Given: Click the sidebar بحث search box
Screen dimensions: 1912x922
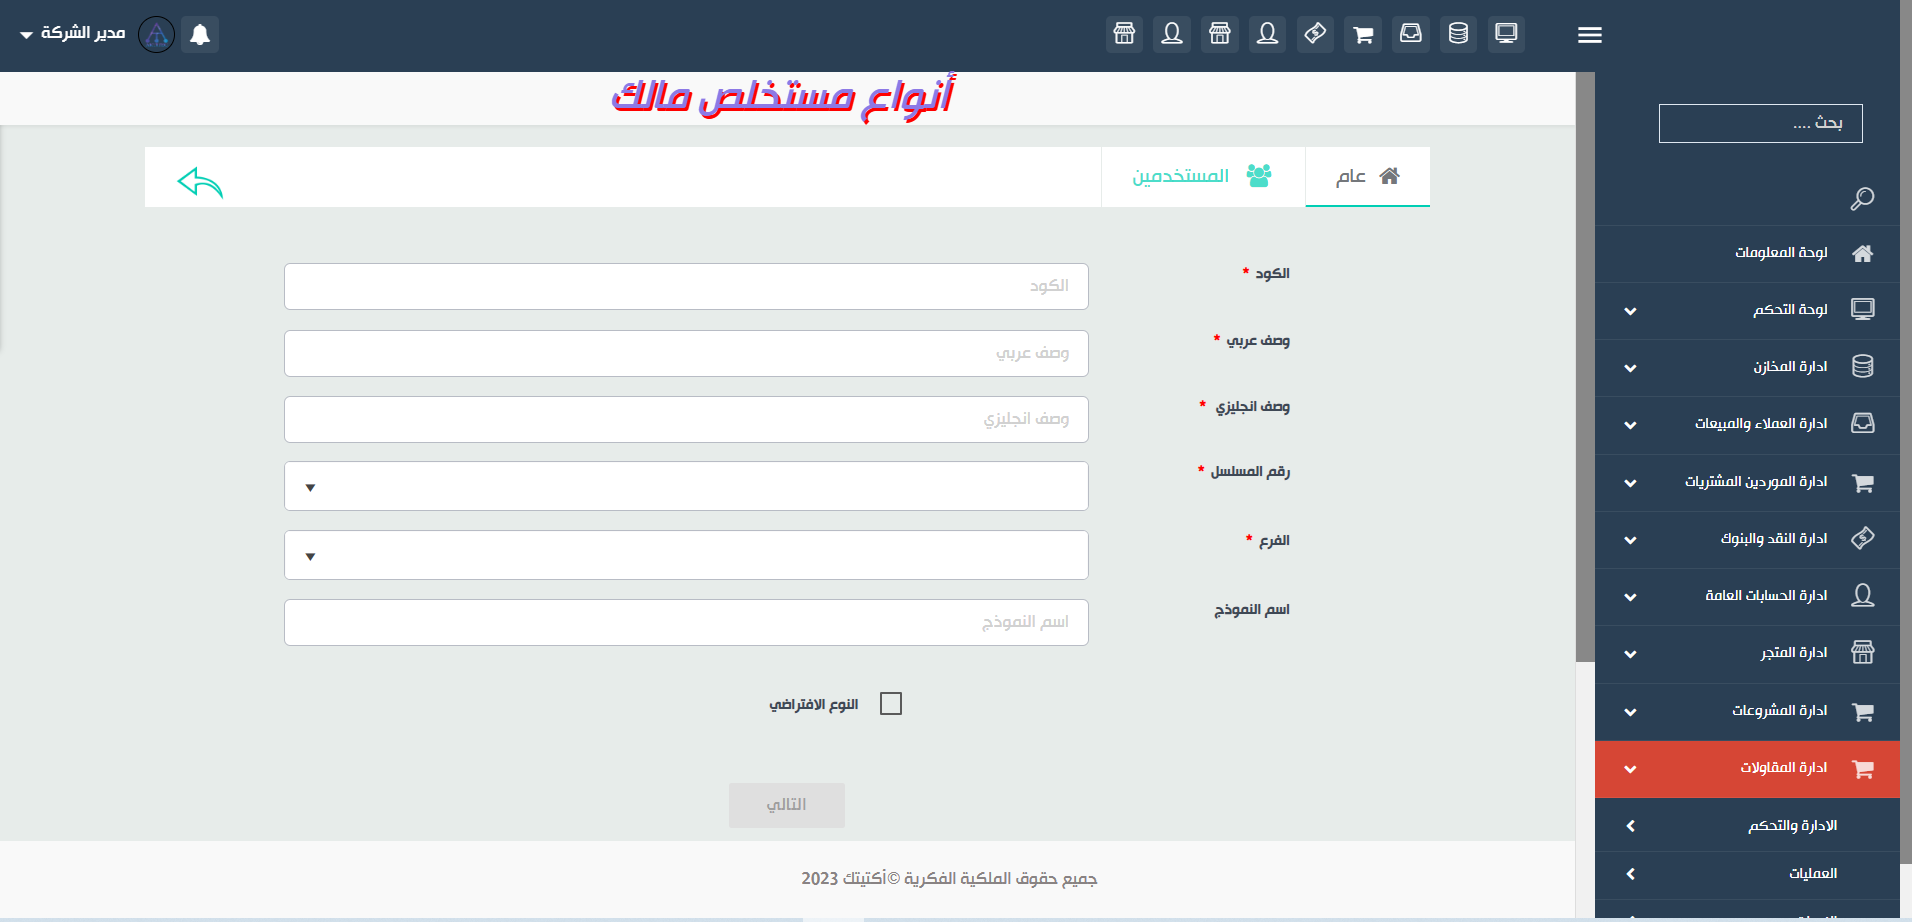Looking at the screenshot, I should [x=1760, y=124].
